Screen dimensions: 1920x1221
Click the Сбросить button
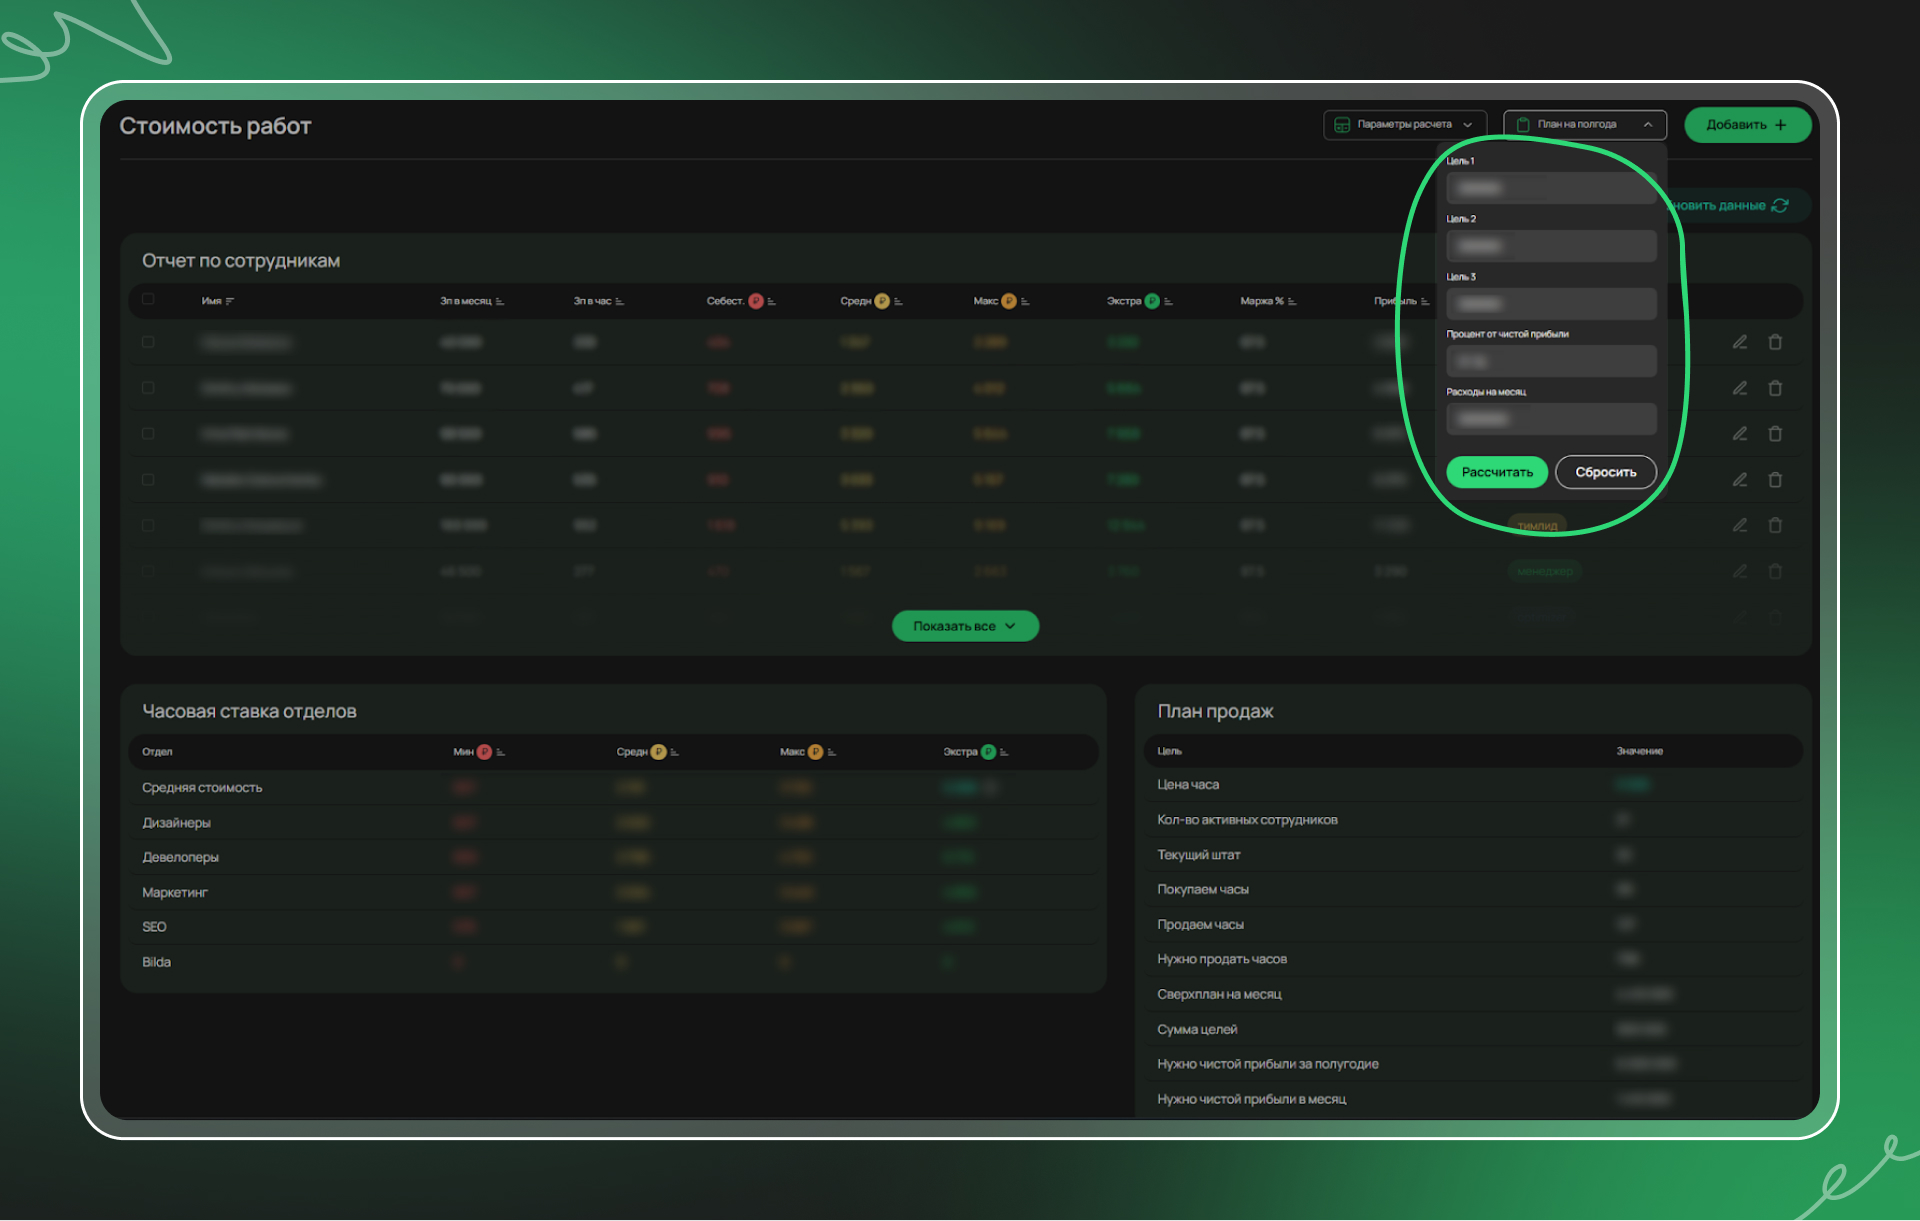(1605, 472)
